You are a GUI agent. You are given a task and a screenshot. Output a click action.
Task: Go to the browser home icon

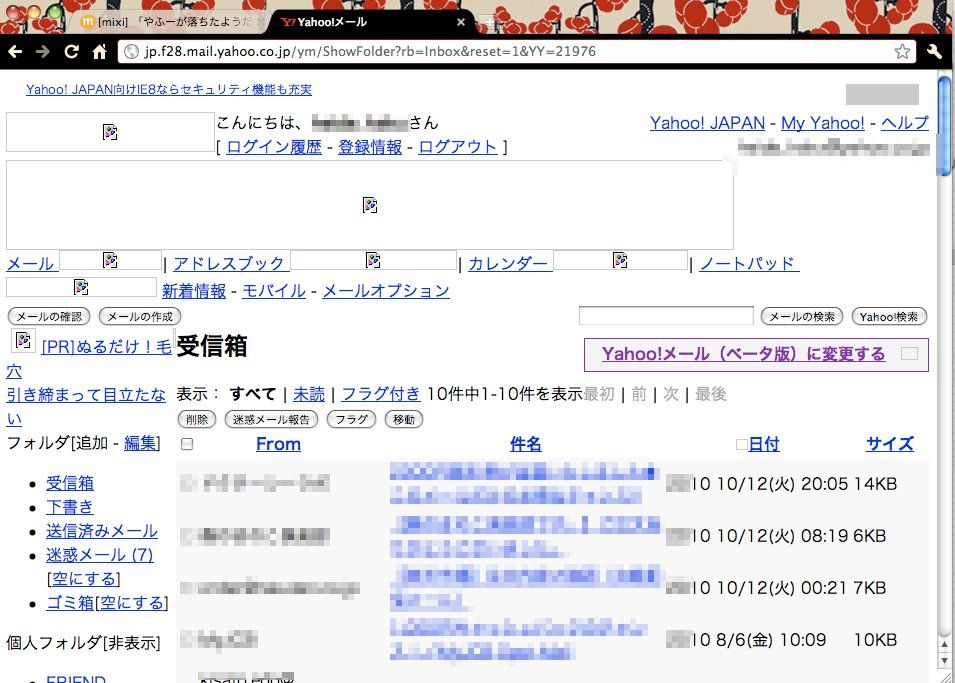pyautogui.click(x=99, y=52)
